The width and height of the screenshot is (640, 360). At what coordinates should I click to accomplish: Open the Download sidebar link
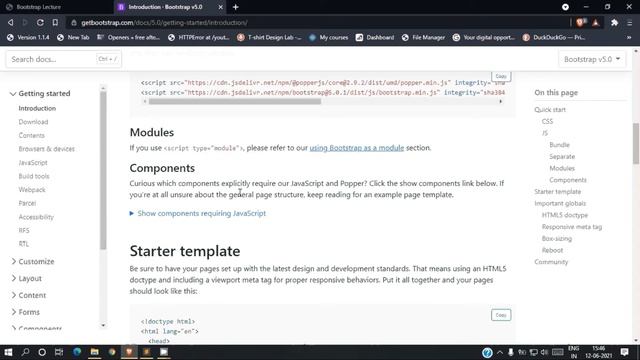pos(33,122)
